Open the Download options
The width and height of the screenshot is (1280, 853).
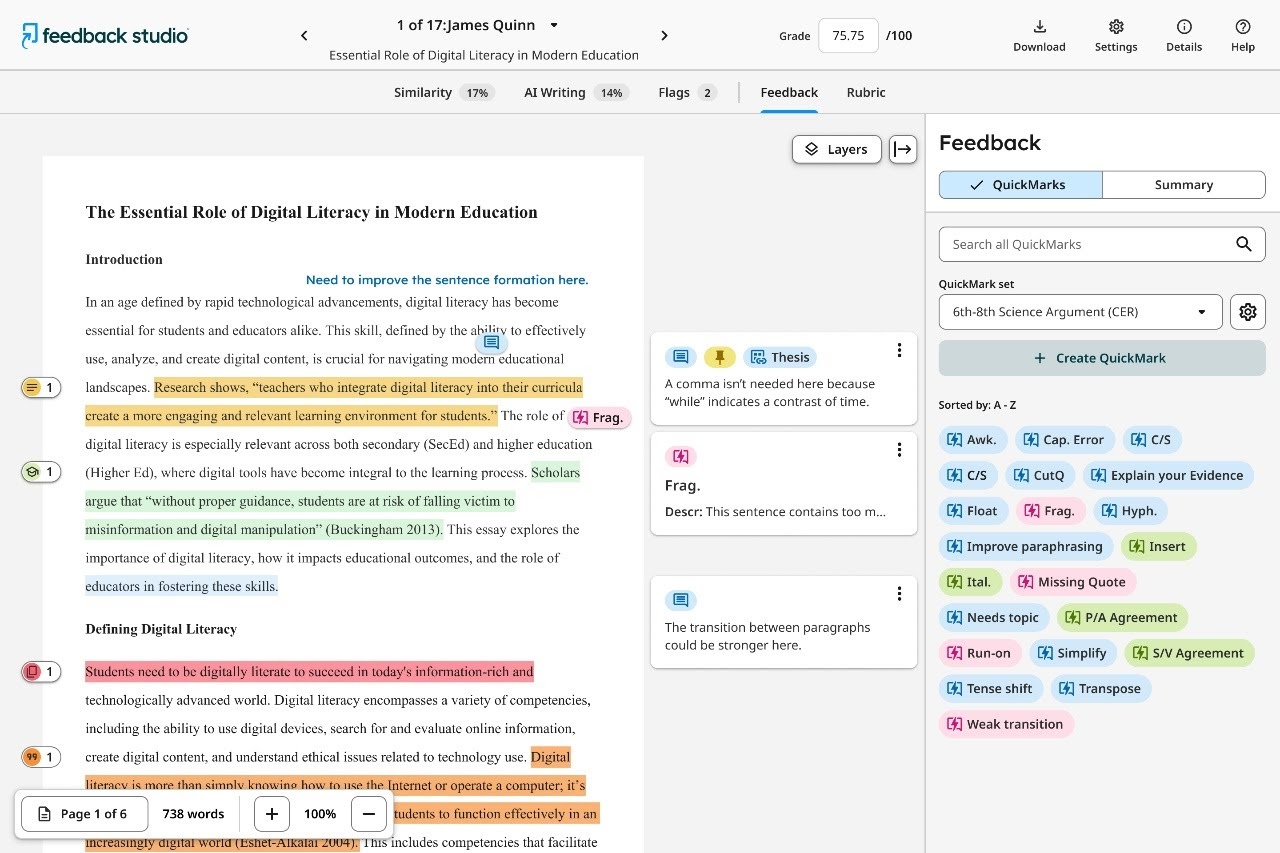pos(1039,36)
